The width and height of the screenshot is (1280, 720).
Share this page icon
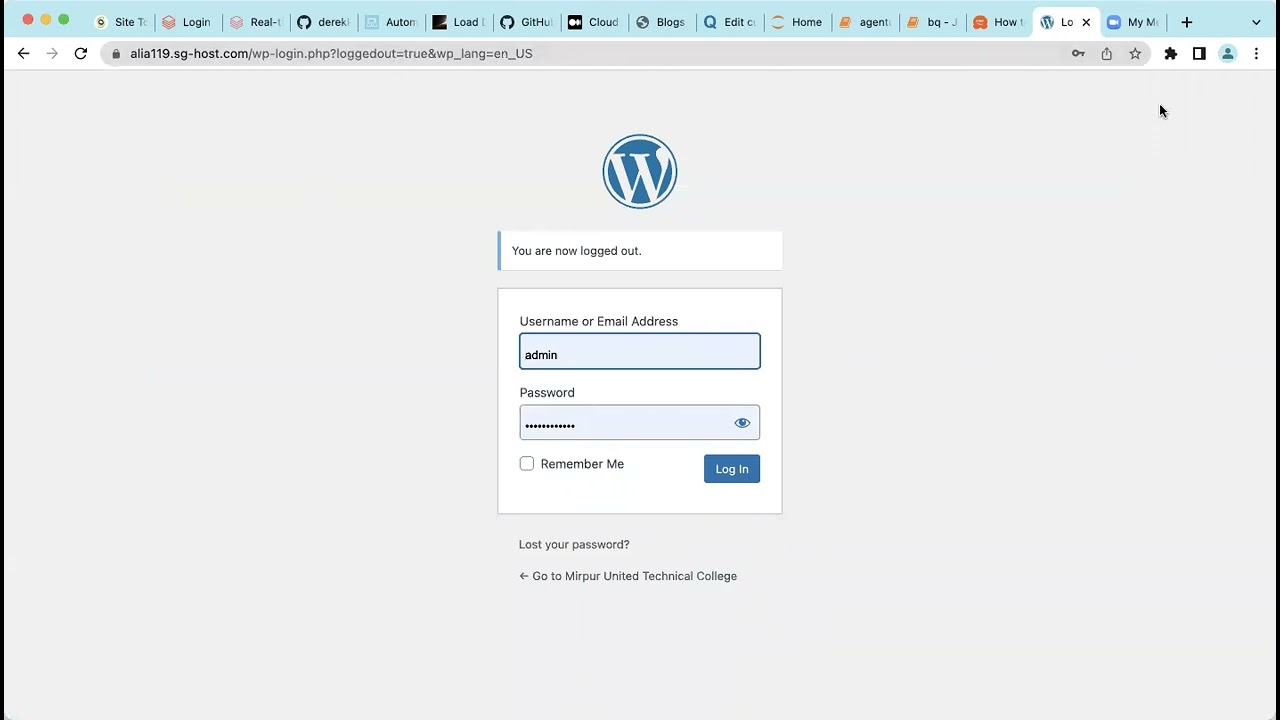[1107, 54]
